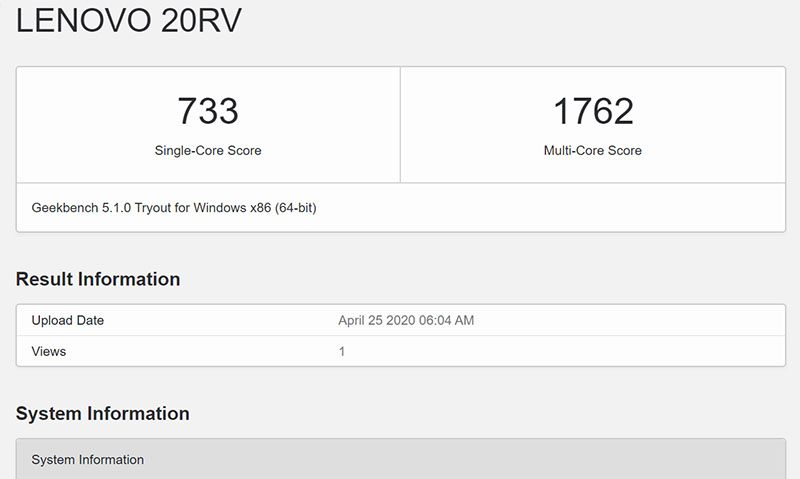Image resolution: width=800 pixels, height=479 pixels.
Task: Select the April 25 2020 06:04 AM value
Action: (x=406, y=320)
